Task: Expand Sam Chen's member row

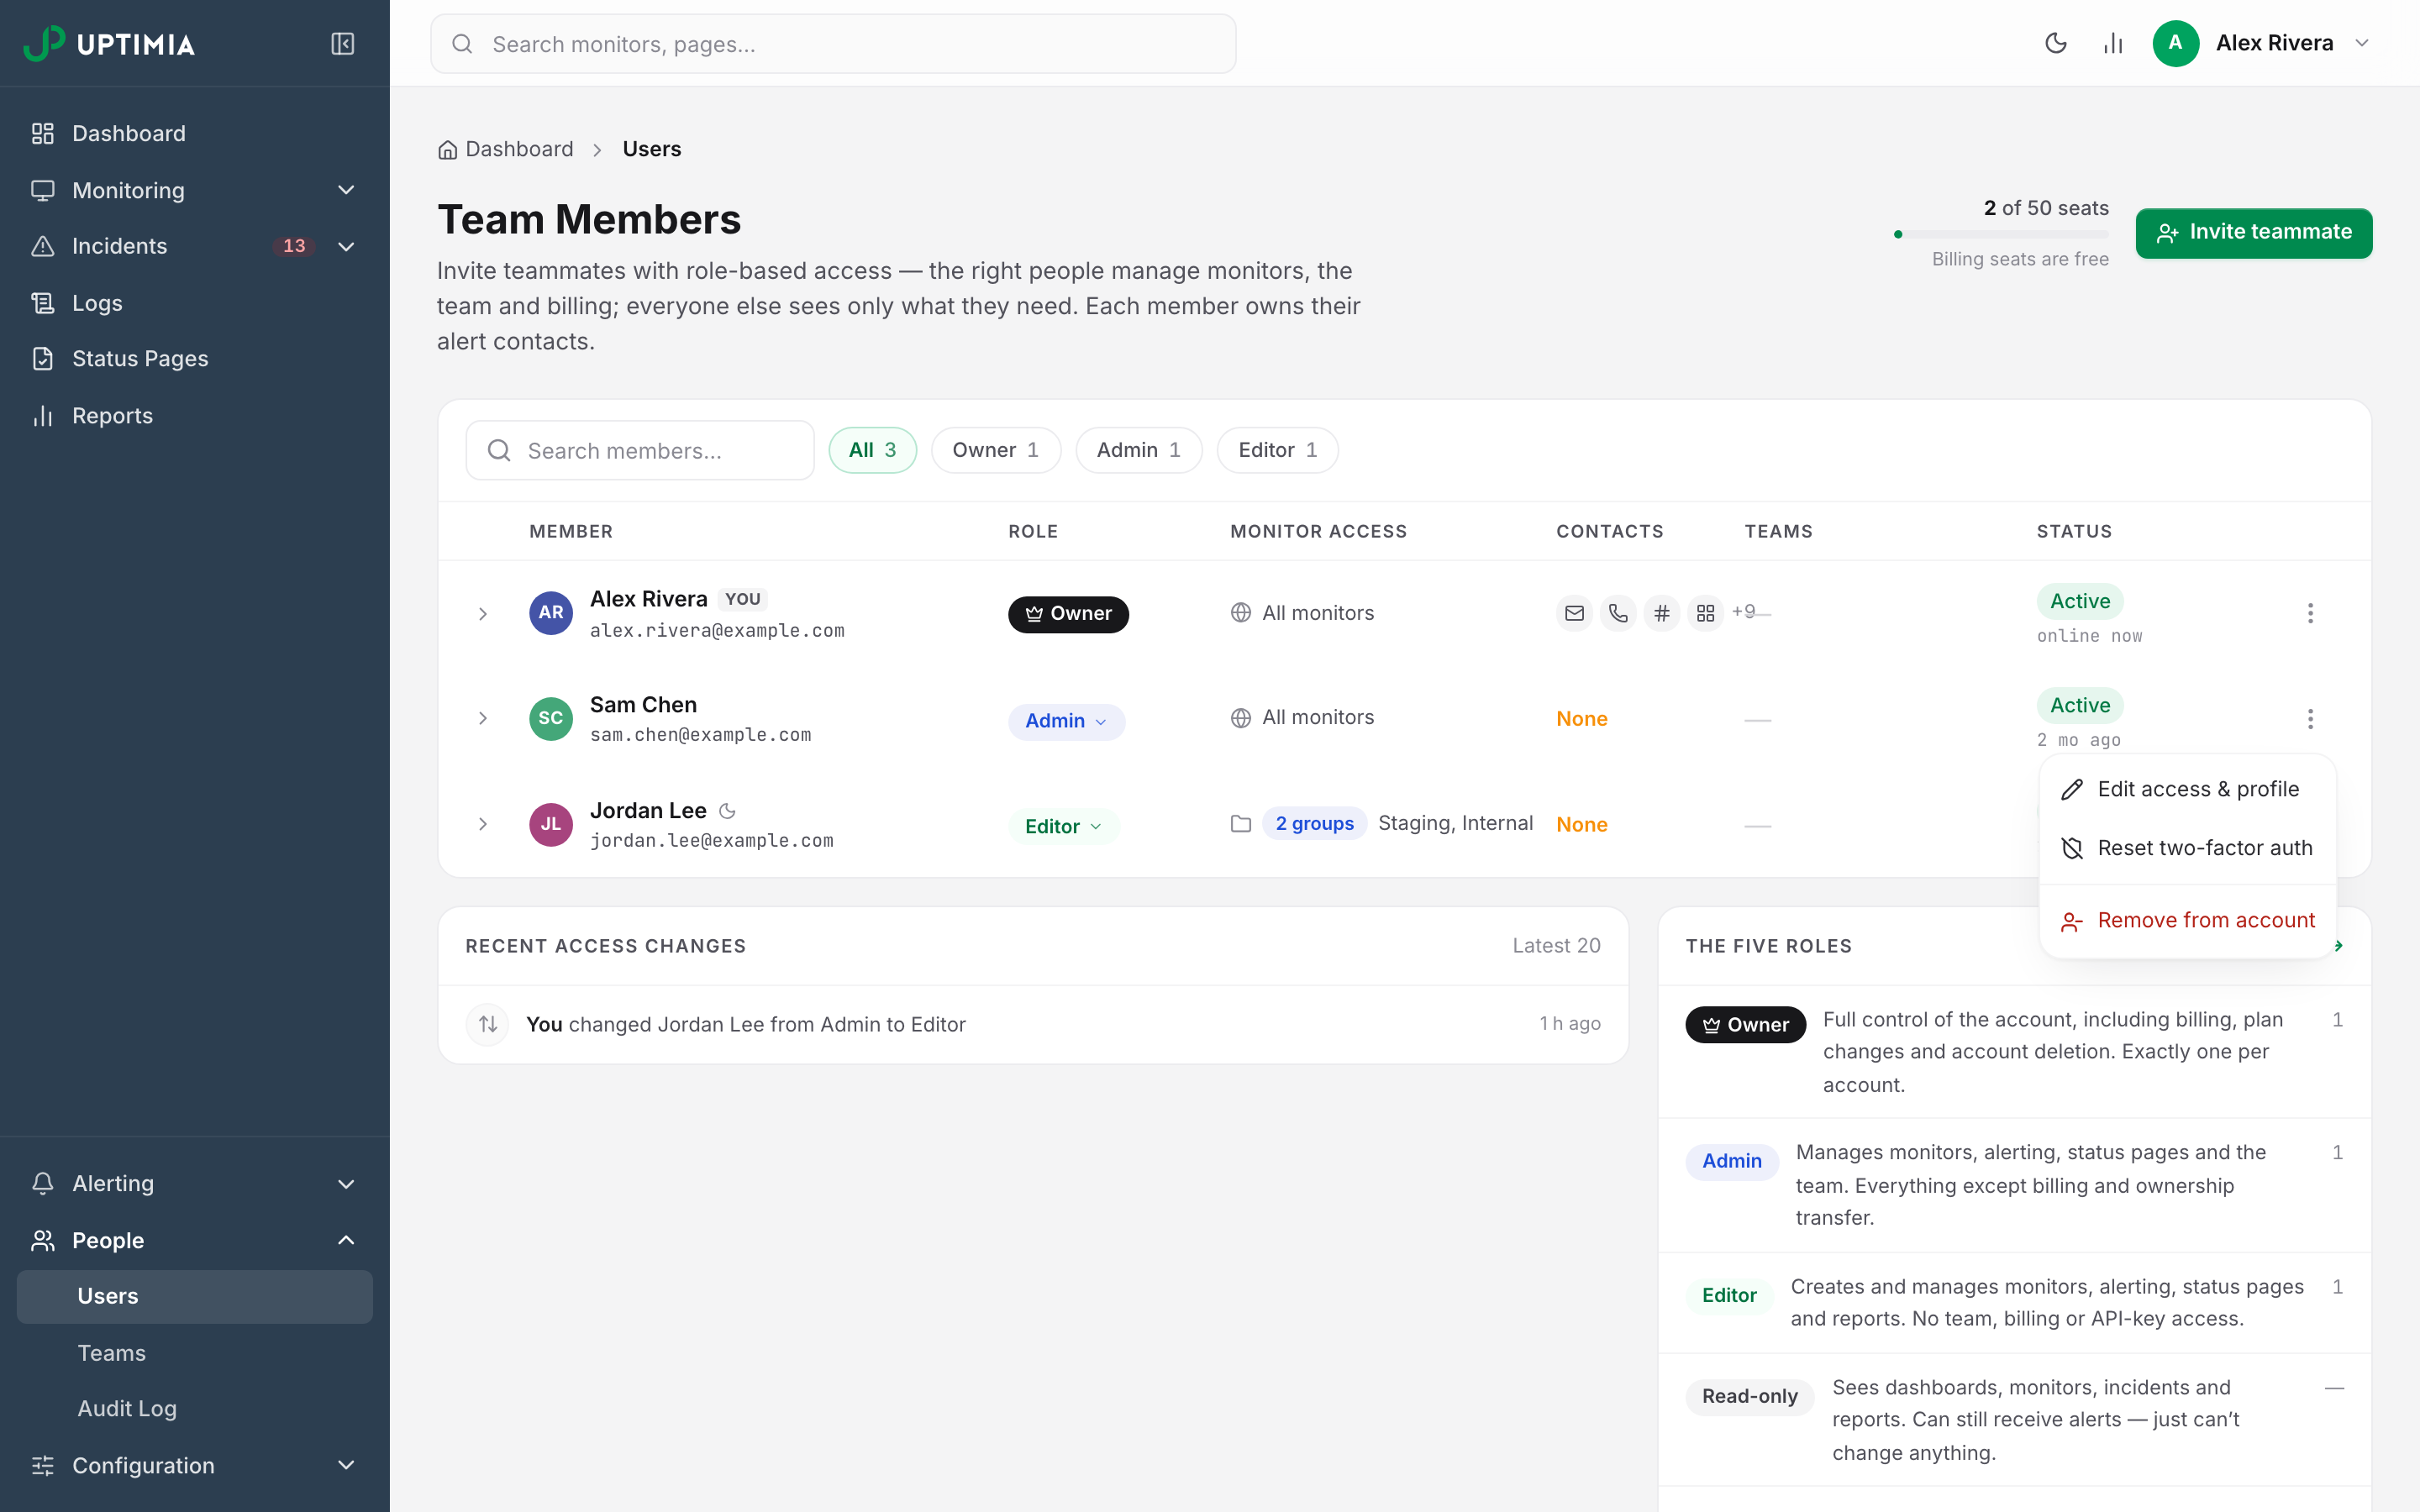Action: coord(483,719)
